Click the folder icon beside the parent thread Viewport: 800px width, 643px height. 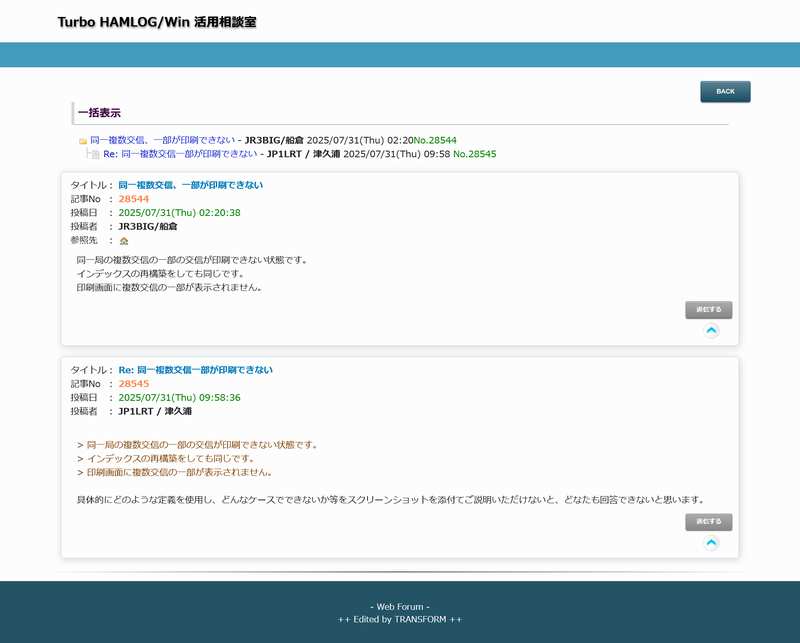[x=83, y=141]
